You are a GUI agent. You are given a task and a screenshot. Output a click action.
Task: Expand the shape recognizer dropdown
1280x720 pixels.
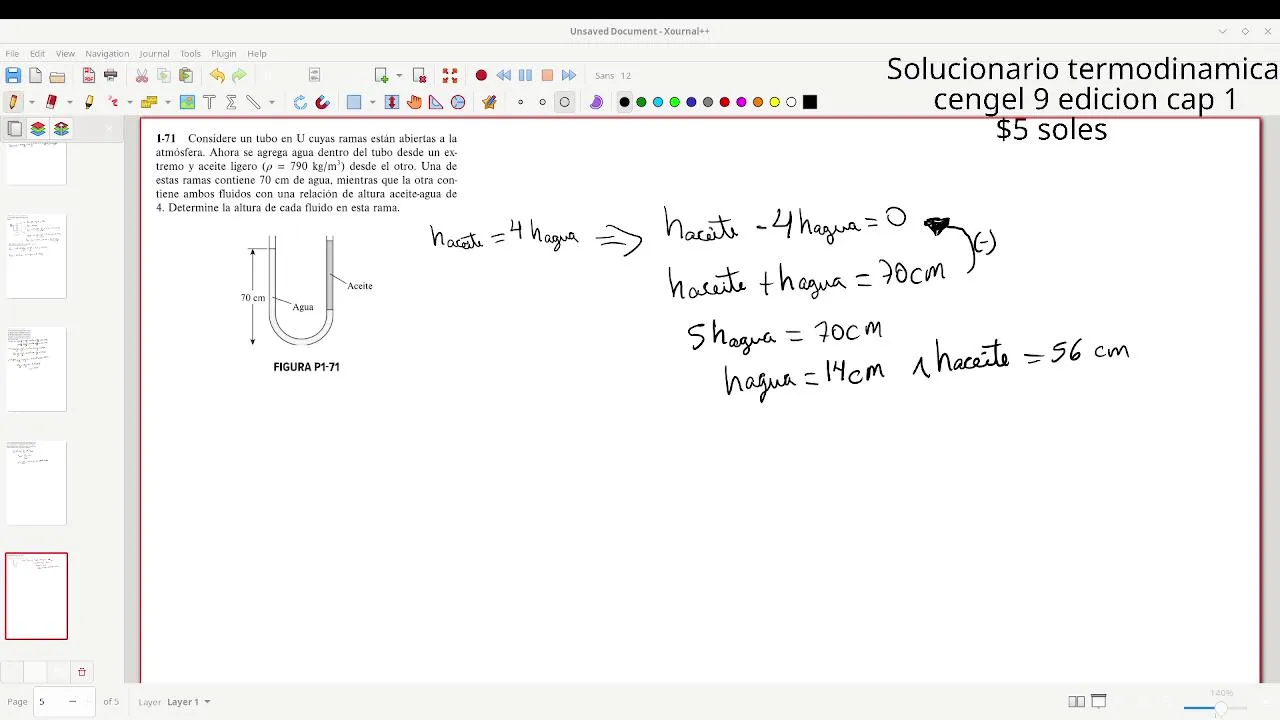(x=129, y=102)
